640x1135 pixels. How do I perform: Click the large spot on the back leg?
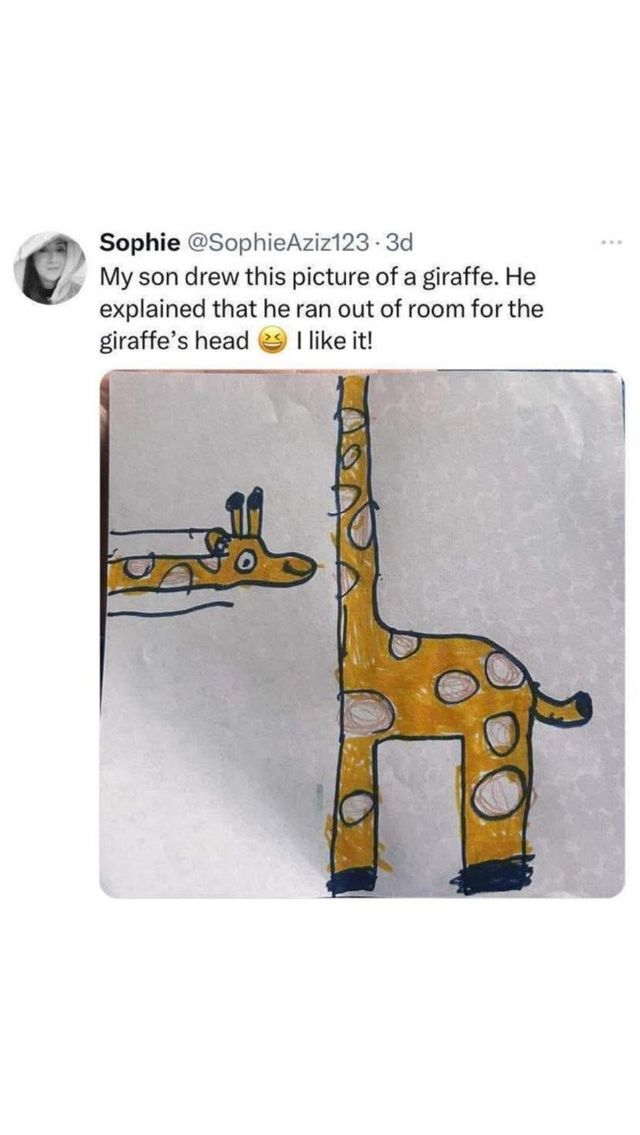[500, 793]
